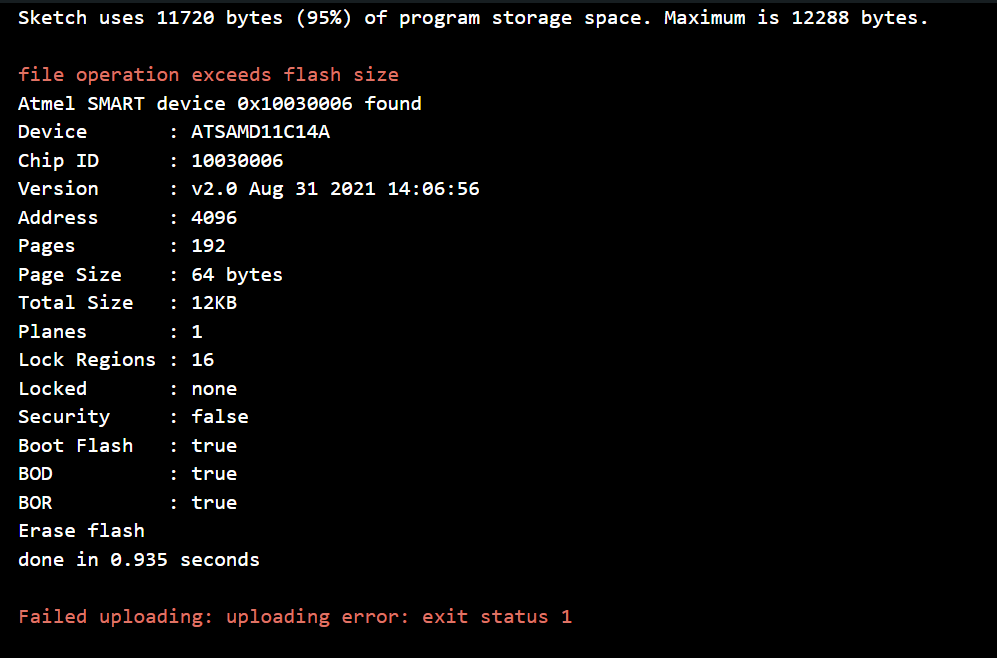Click the BOR value 'true'
997x658 pixels.
(214, 503)
